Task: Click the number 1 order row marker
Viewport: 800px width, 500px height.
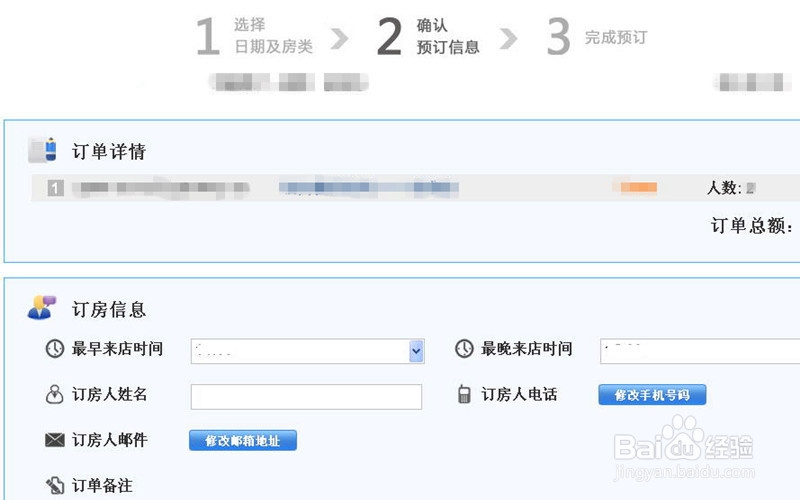Action: pos(56,188)
